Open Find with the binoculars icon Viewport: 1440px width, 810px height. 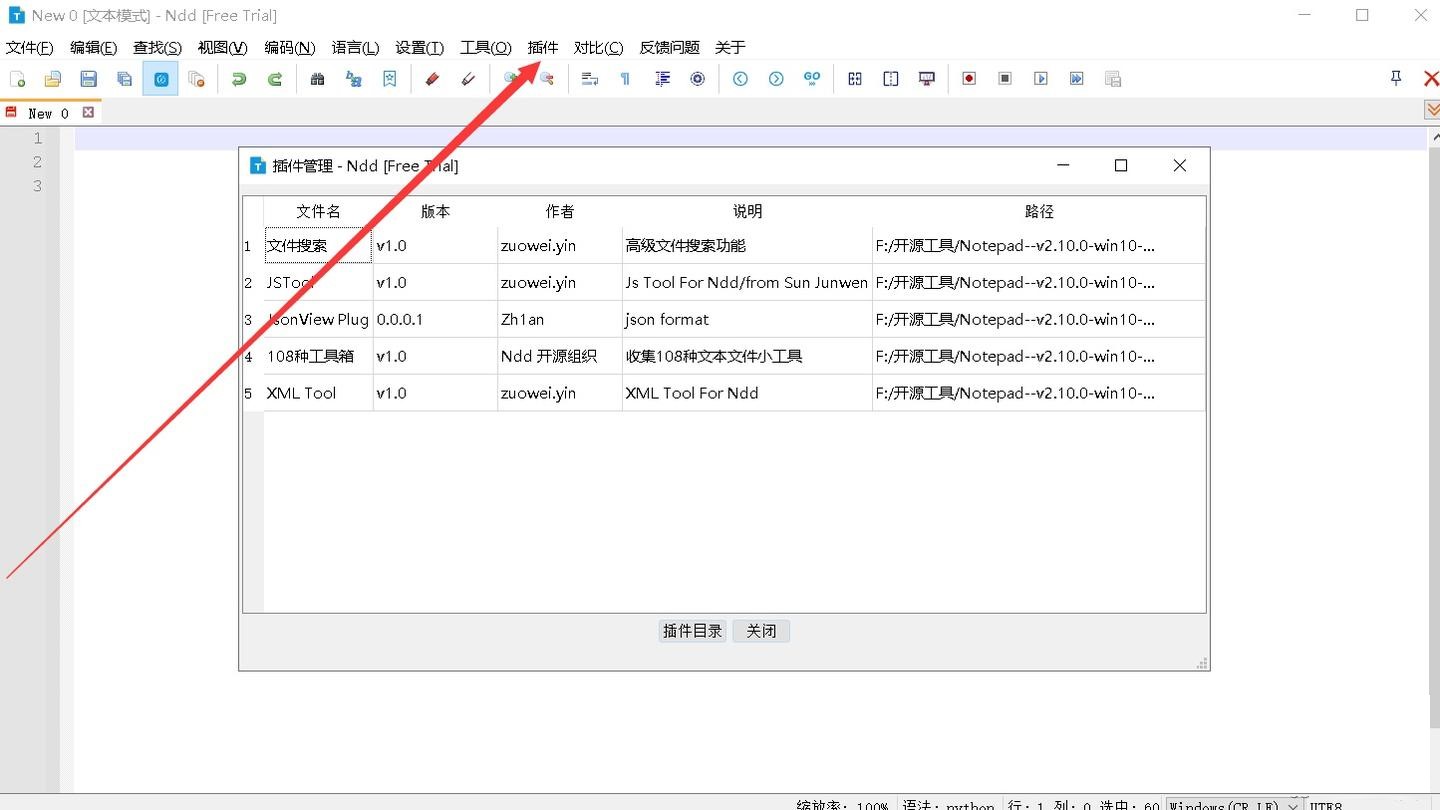[318, 79]
